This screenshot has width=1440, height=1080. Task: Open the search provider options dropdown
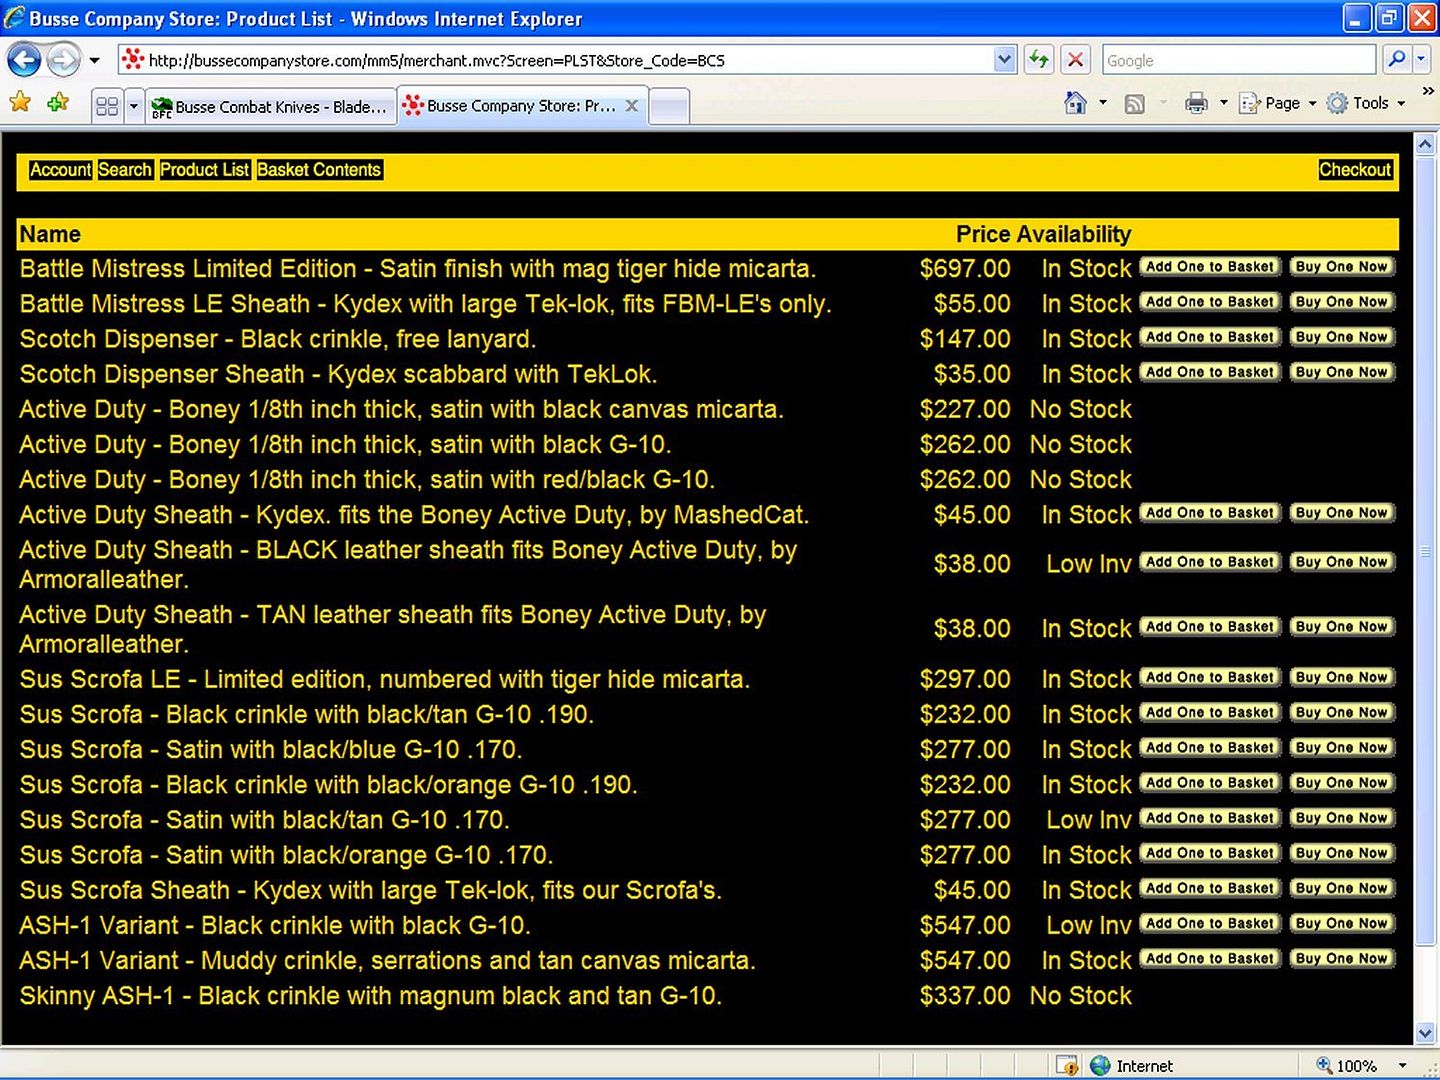(x=1420, y=59)
